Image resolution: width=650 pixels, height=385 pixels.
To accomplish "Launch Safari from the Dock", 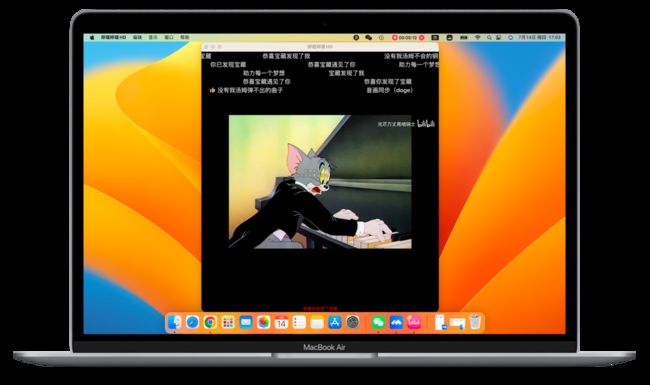I will [x=192, y=322].
